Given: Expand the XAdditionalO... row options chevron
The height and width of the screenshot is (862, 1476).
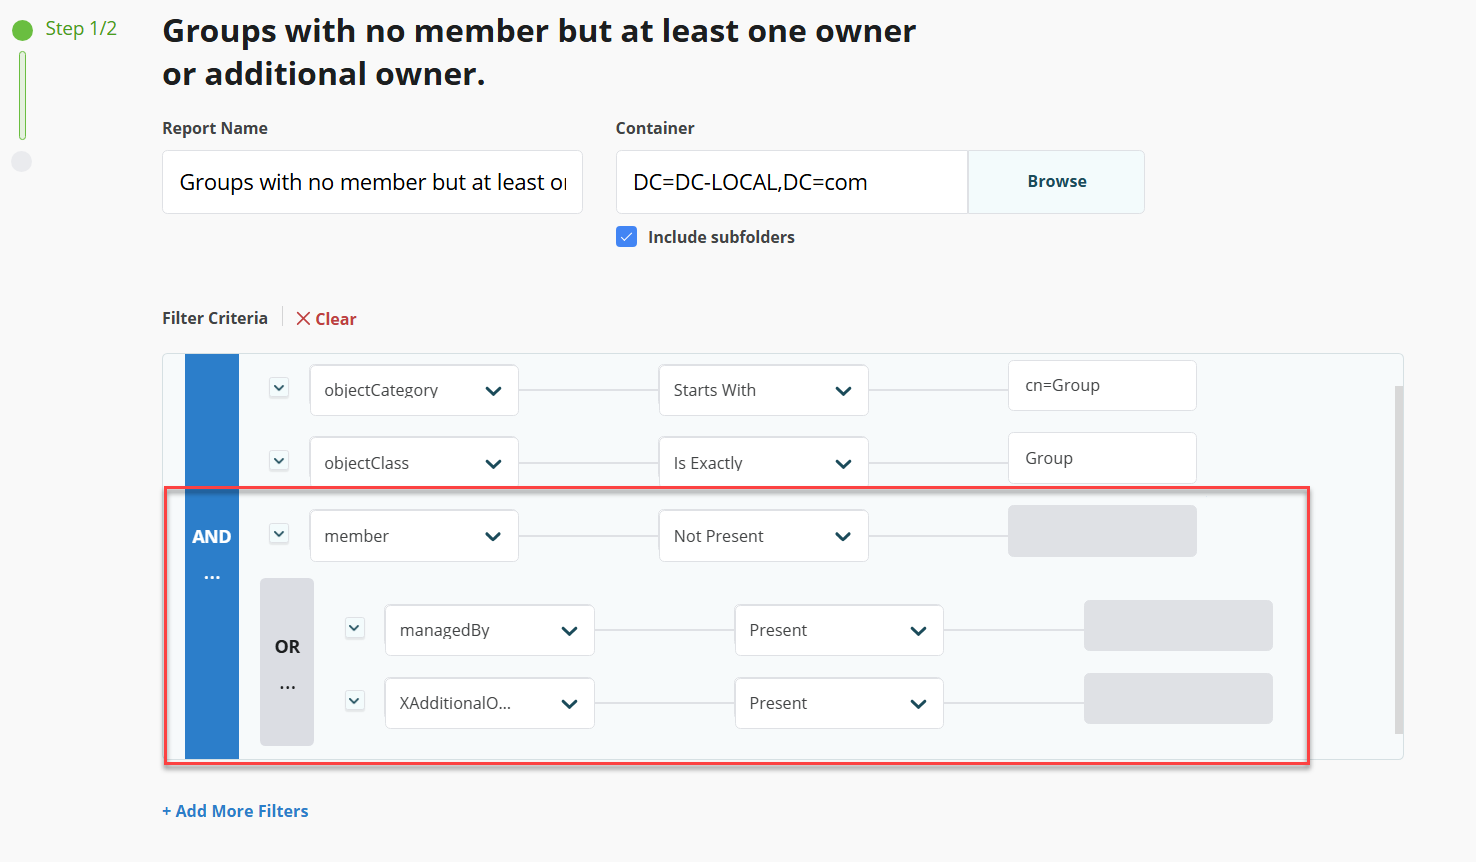Looking at the screenshot, I should click(355, 701).
